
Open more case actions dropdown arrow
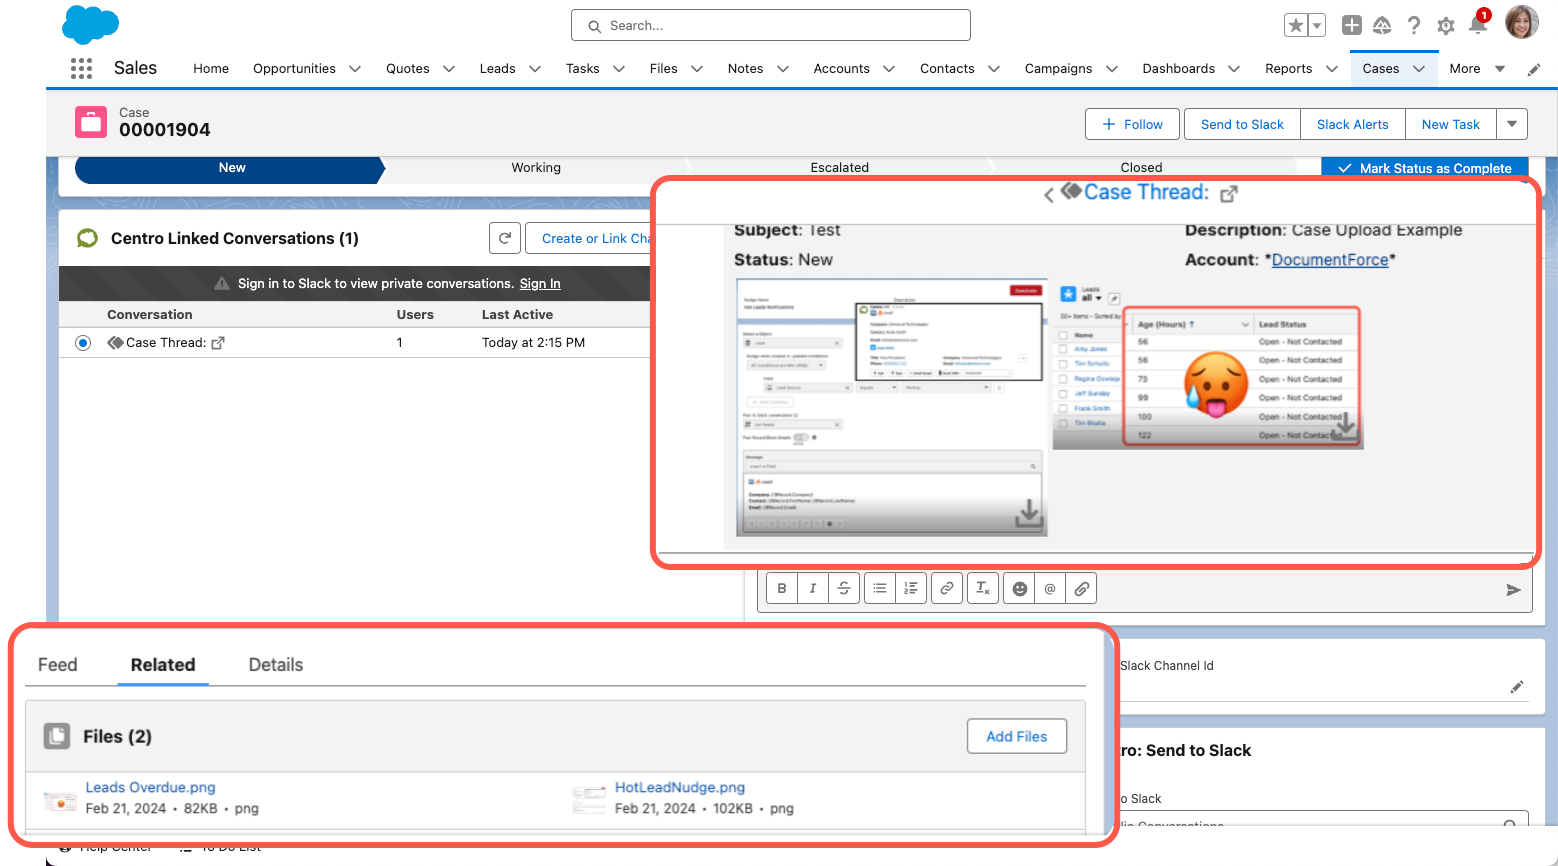[x=1512, y=124]
